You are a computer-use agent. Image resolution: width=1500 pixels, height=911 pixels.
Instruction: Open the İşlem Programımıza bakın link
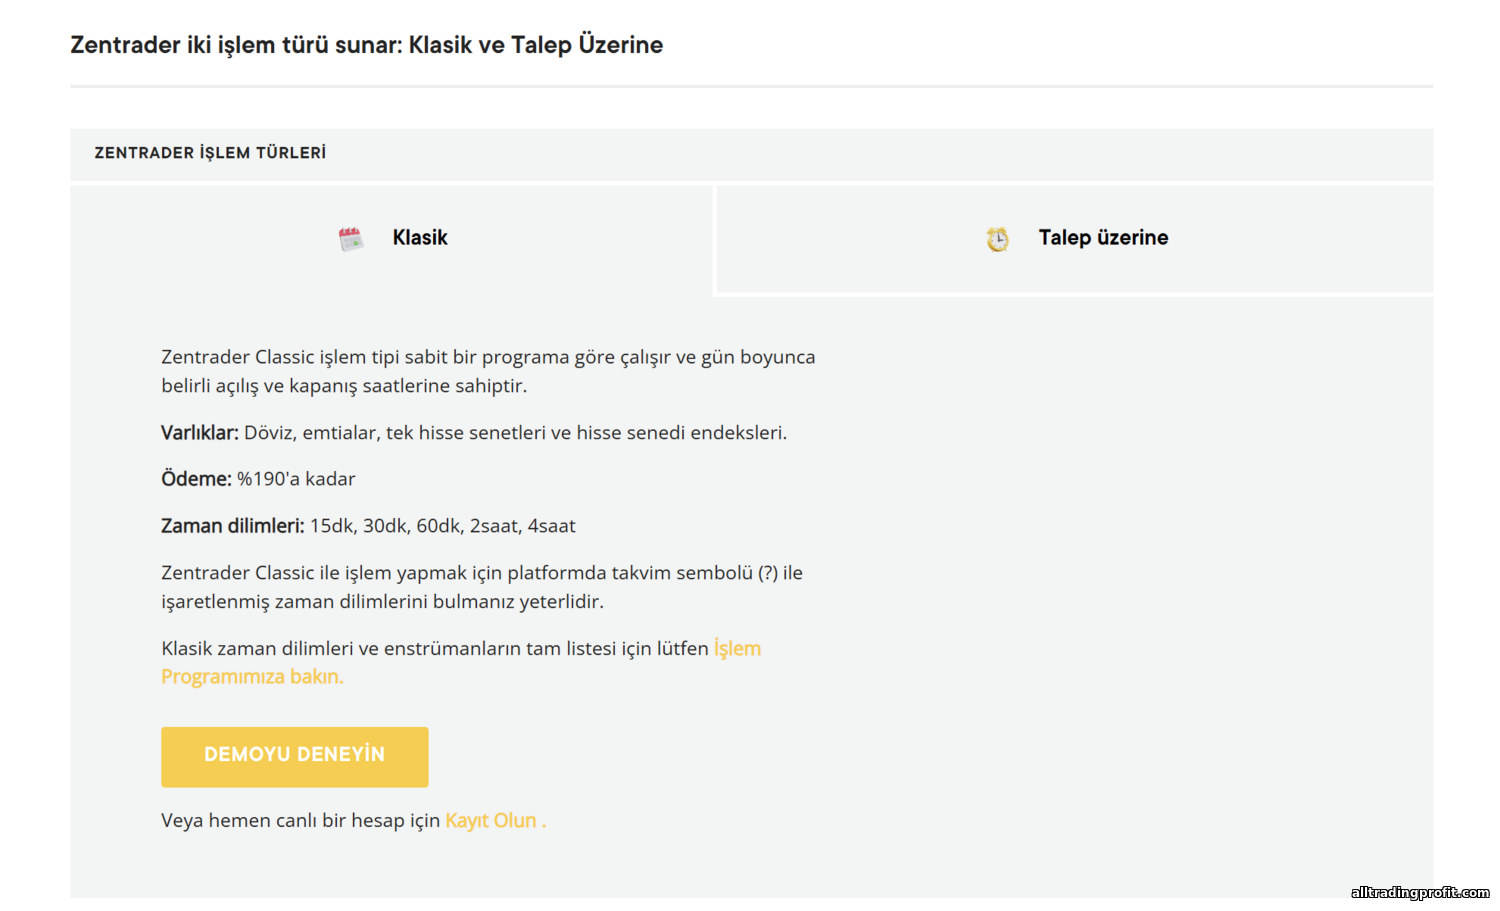(461, 662)
